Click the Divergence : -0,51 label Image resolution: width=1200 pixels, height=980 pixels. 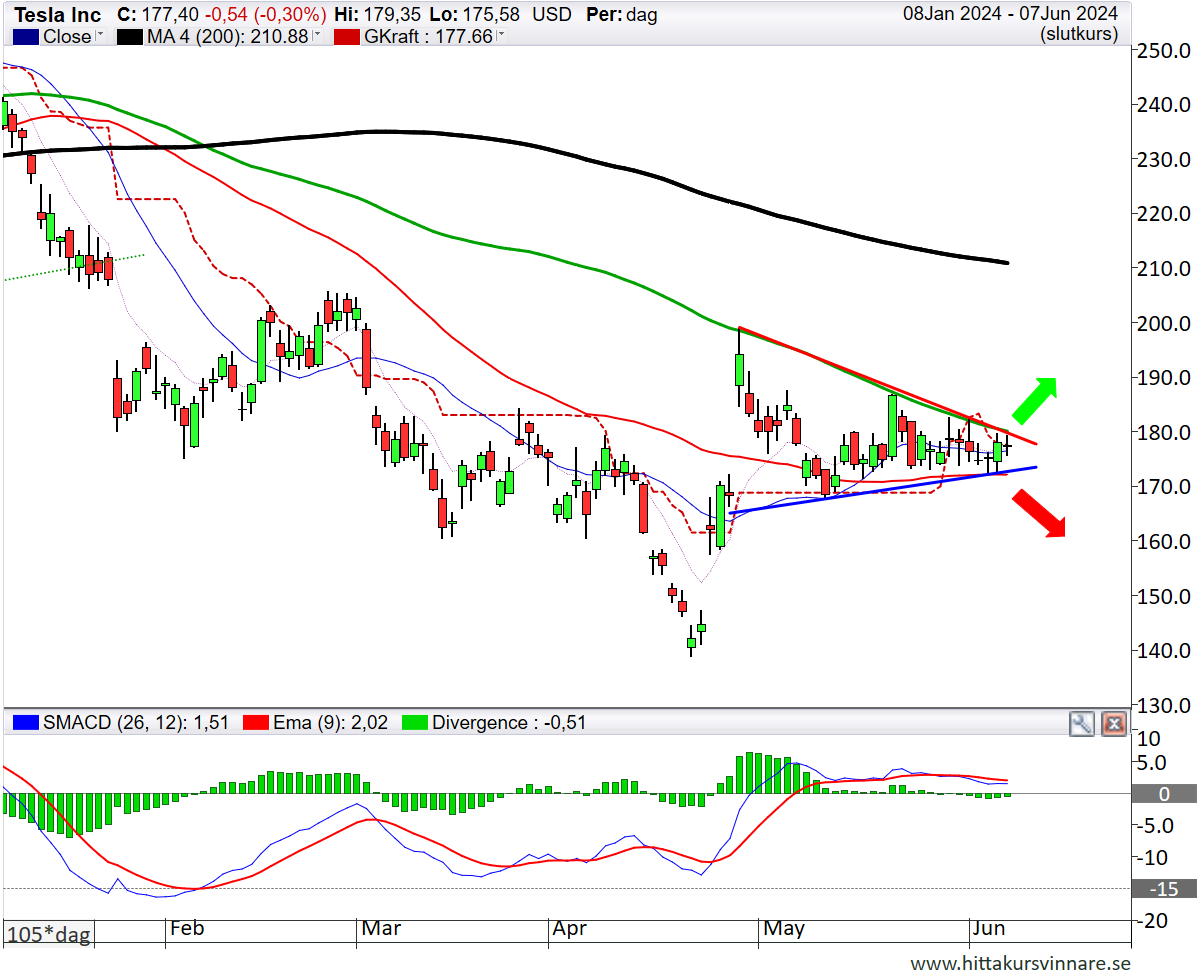(x=511, y=722)
